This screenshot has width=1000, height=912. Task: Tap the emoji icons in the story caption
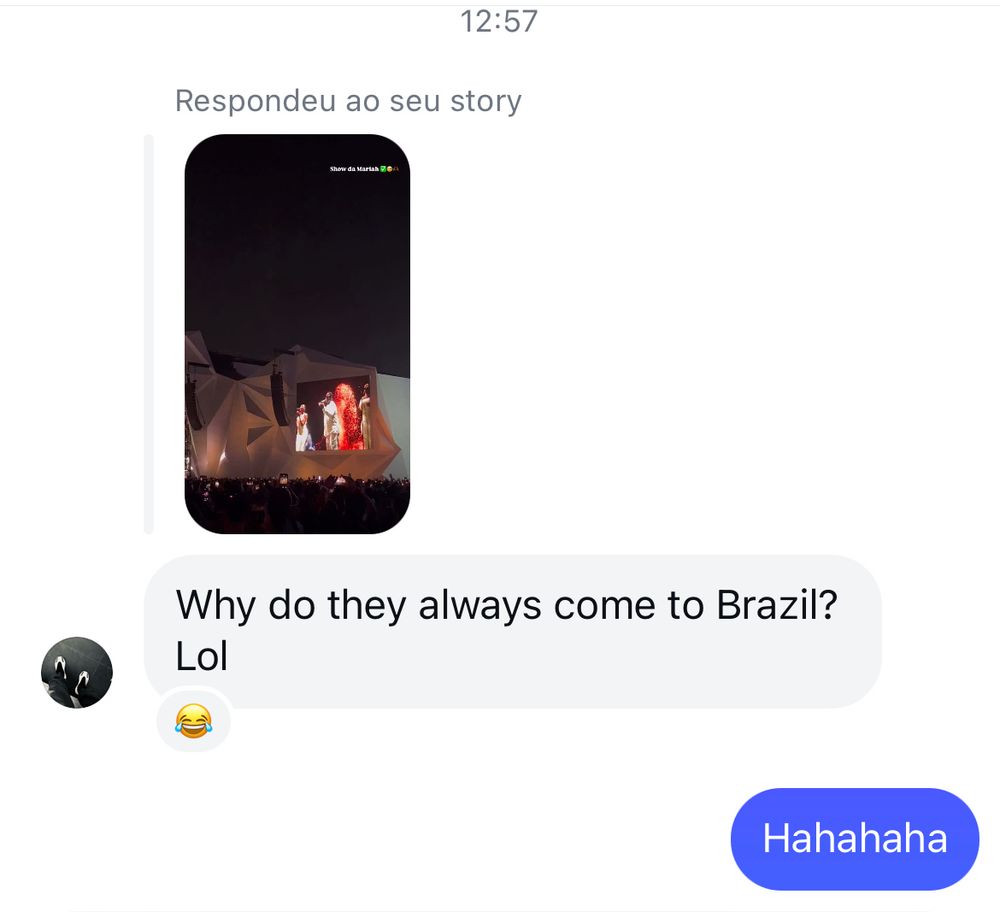pyautogui.click(x=390, y=169)
